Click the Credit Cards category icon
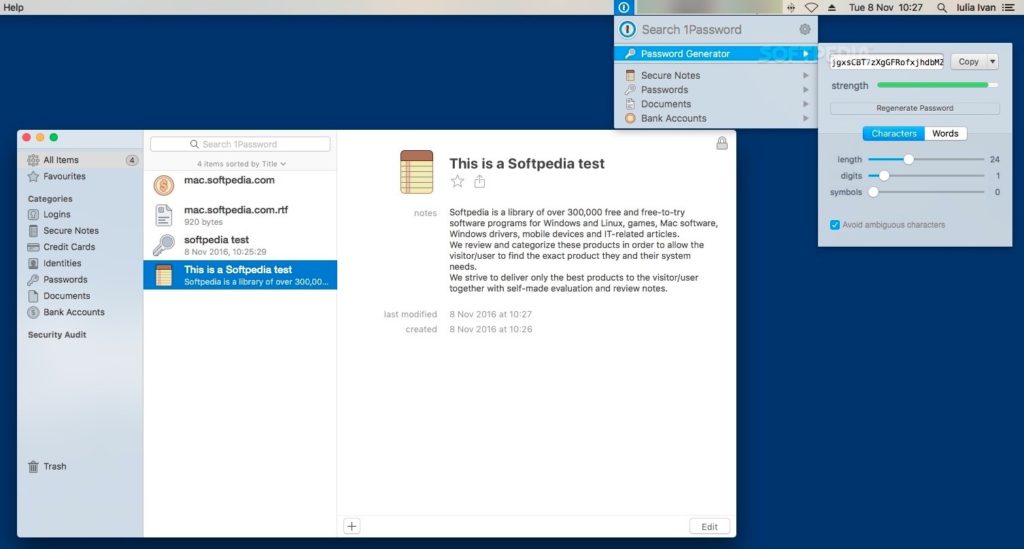The image size is (1024, 549). [x=33, y=247]
